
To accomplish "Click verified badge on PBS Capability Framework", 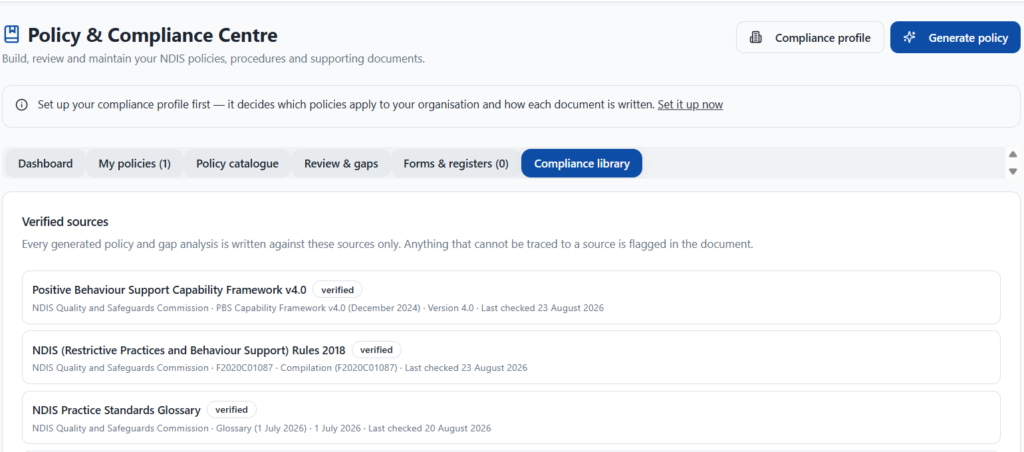I will pyautogui.click(x=337, y=289).
